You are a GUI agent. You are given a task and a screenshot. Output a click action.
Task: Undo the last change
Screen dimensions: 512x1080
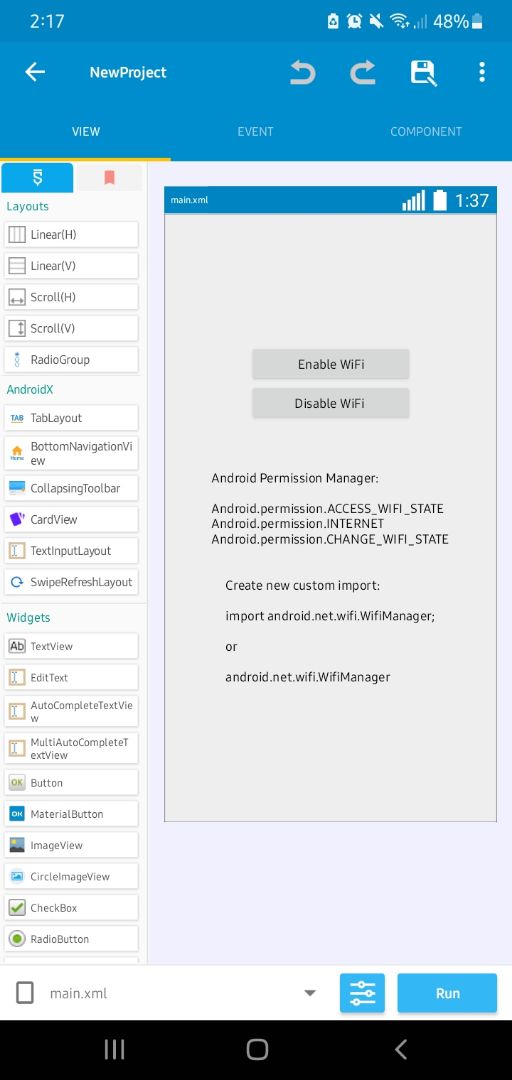[302, 72]
